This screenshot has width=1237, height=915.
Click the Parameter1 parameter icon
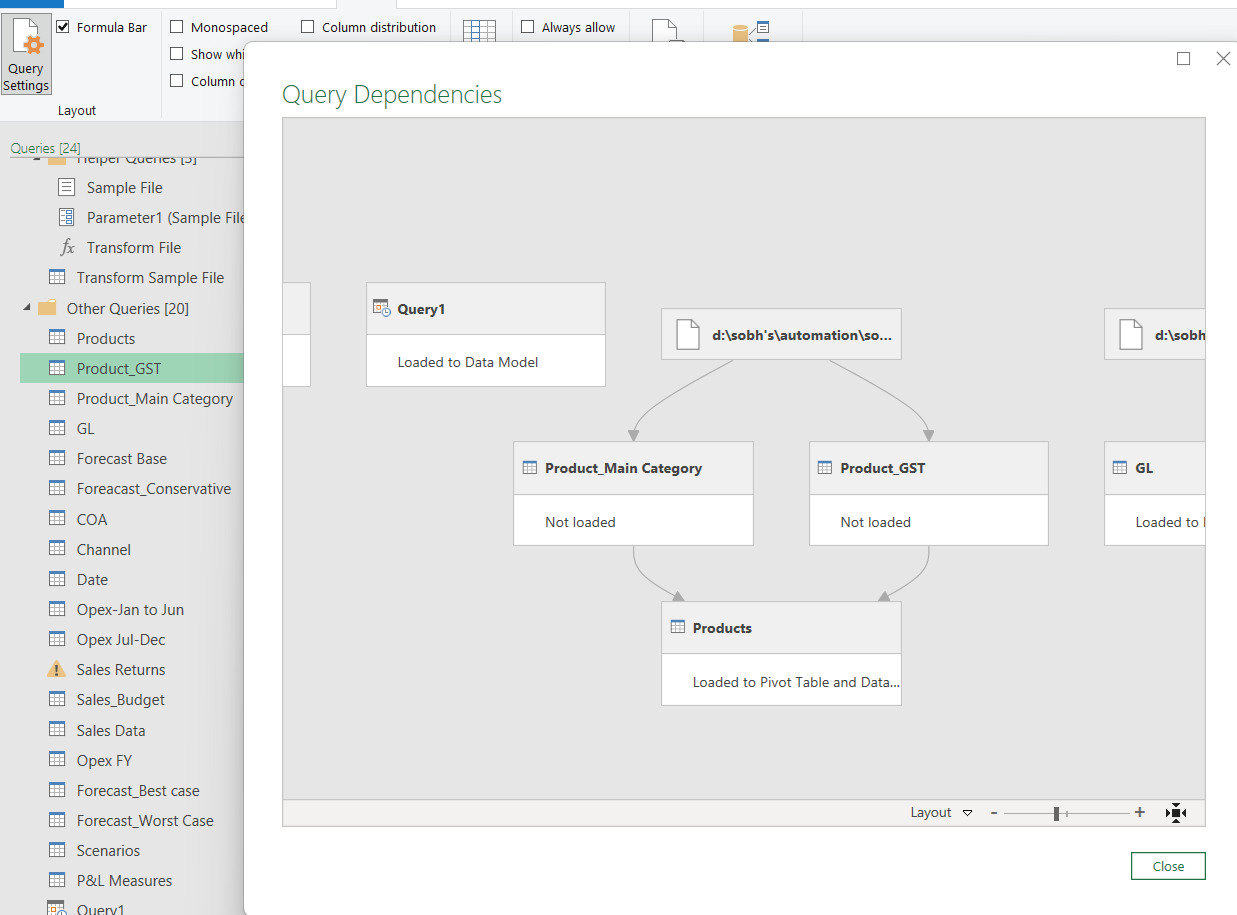pyautogui.click(x=67, y=217)
